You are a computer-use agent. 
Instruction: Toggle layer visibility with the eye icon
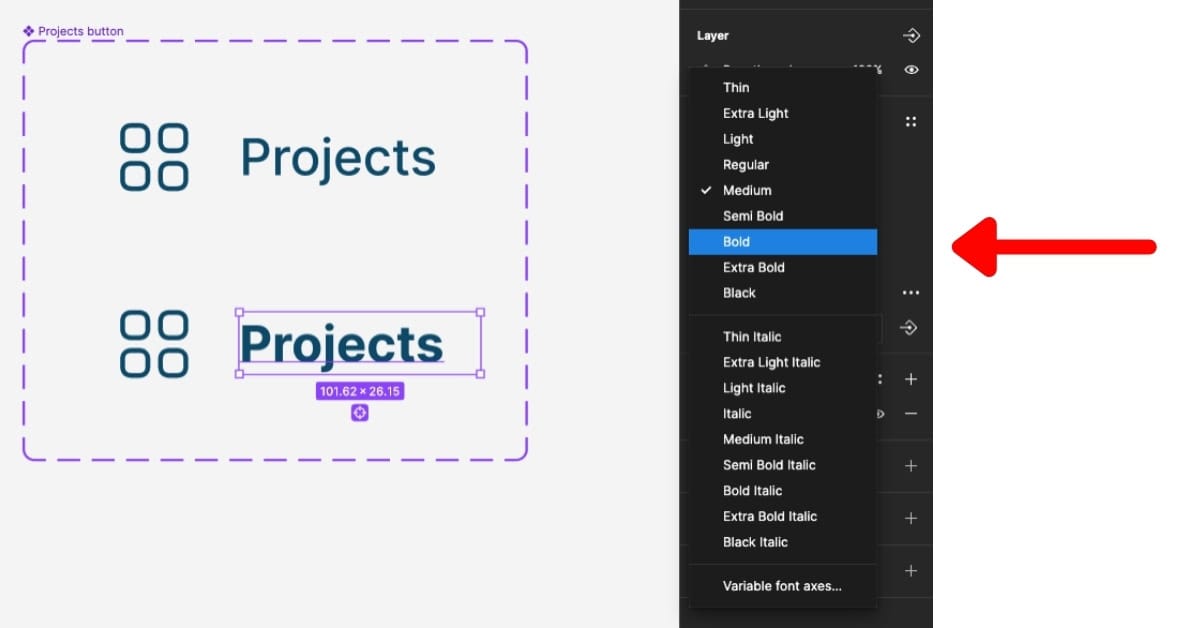tap(911, 70)
